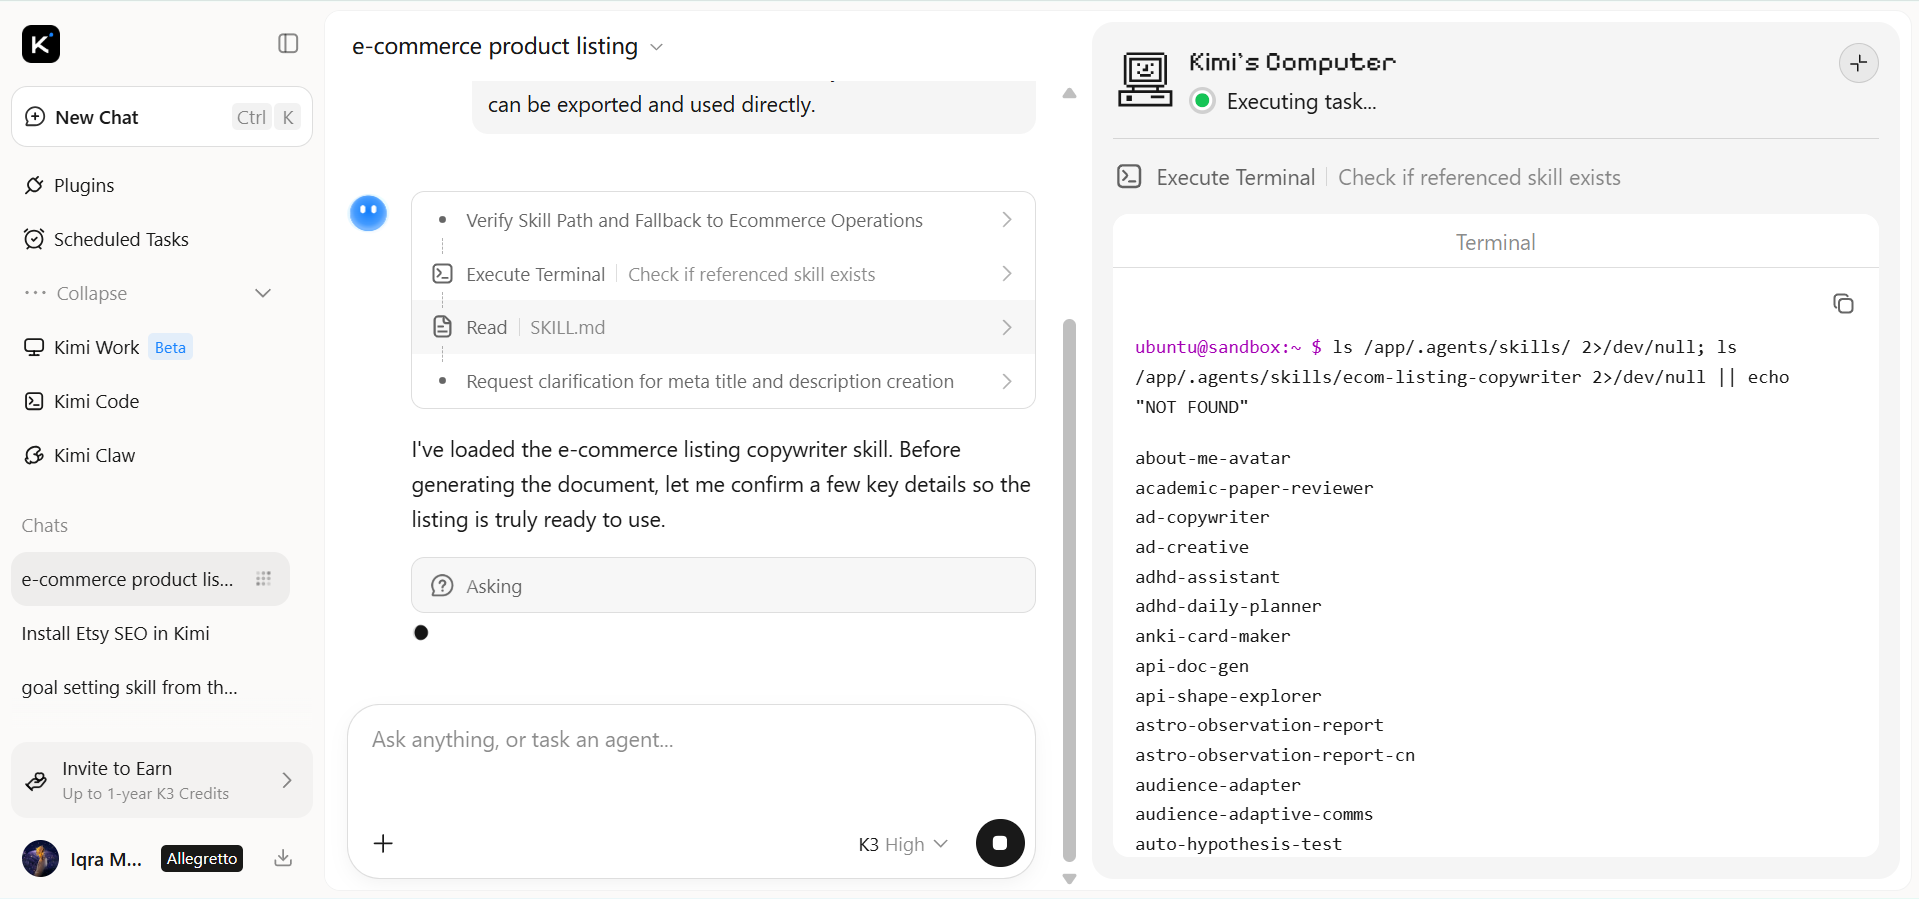Click the chat scroll down arrow
Viewport: 1919px width, 899px height.
1069,879
